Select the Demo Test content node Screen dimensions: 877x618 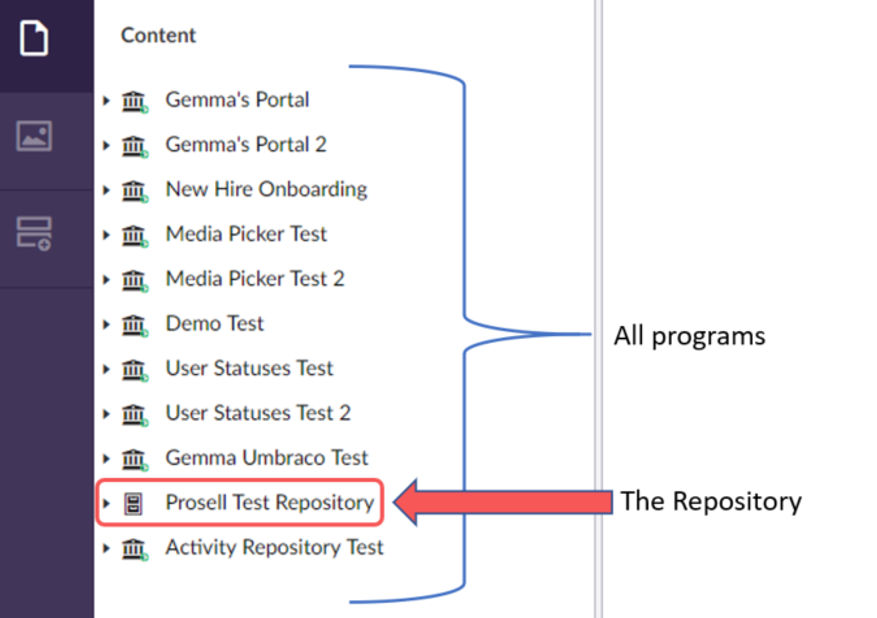214,323
